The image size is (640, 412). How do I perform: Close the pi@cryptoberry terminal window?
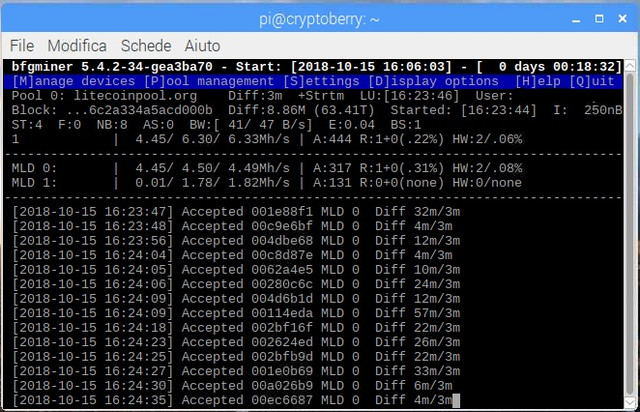(622, 18)
